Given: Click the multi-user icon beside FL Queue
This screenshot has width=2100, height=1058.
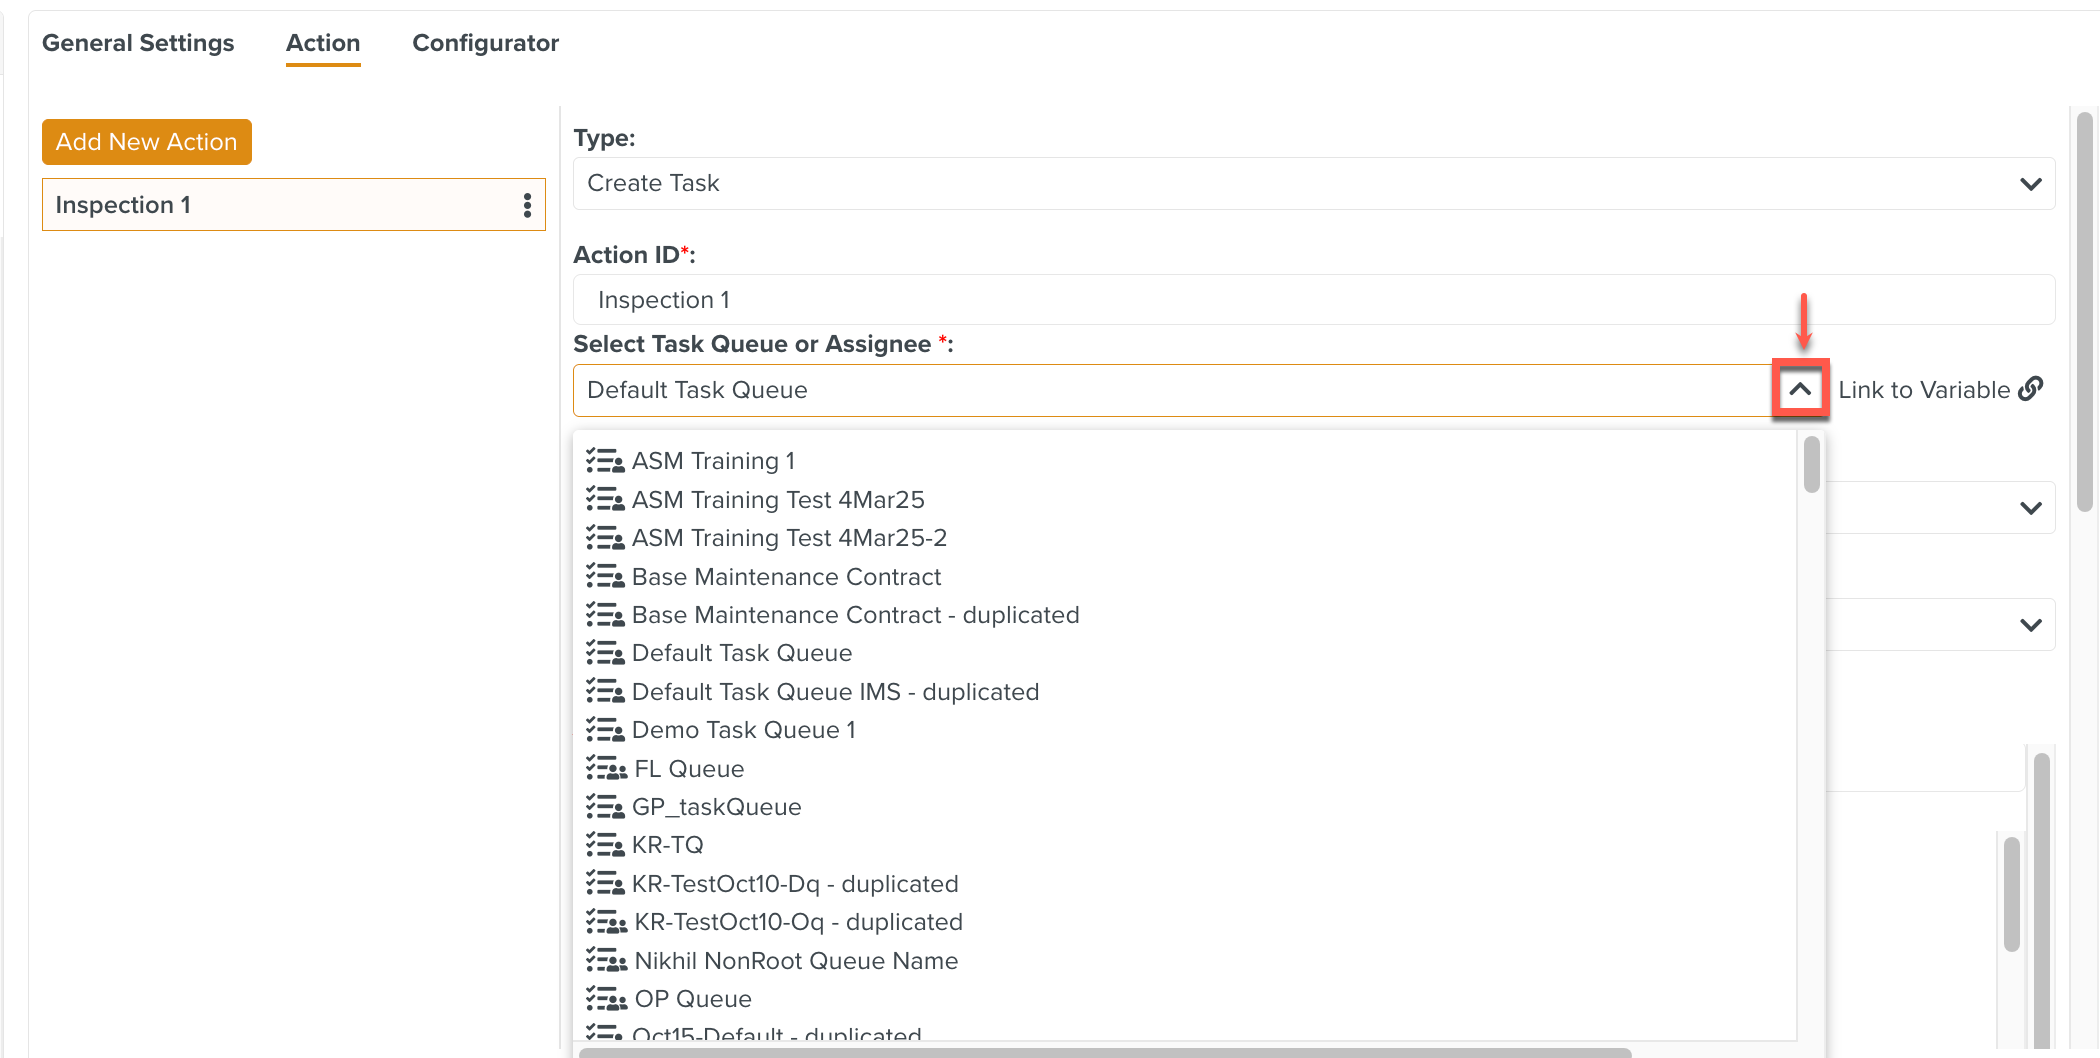Looking at the screenshot, I should [x=605, y=768].
